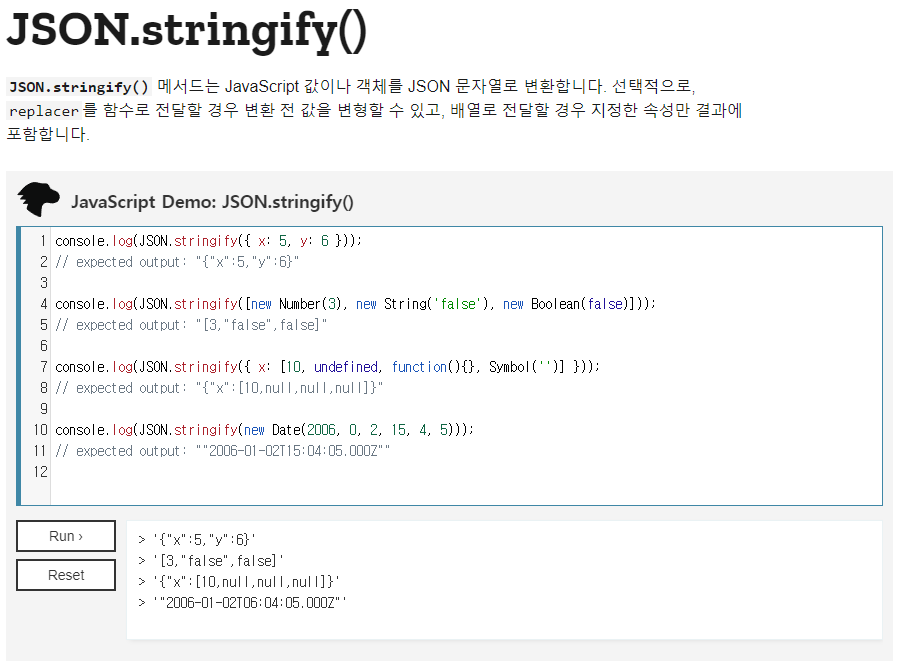
Task: Click line number 9 in editor gutter
Action: click(x=44, y=409)
